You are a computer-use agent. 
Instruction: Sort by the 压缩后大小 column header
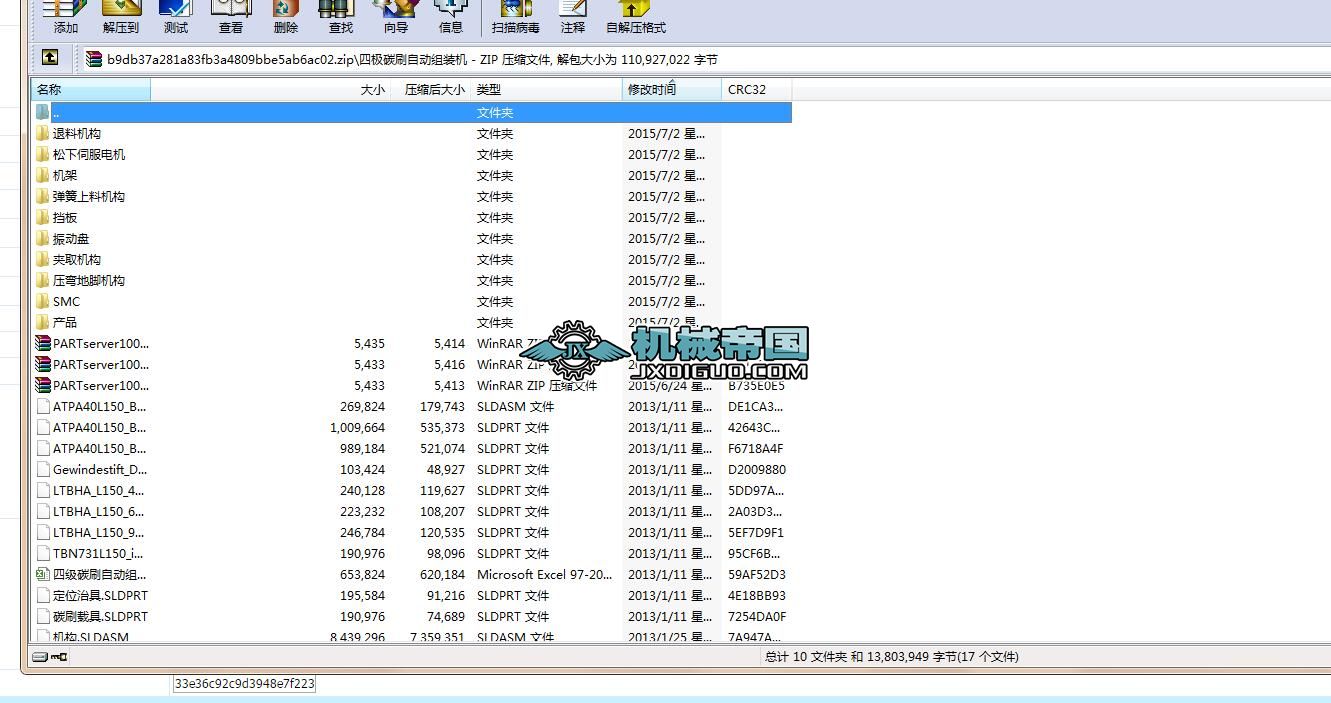click(431, 90)
